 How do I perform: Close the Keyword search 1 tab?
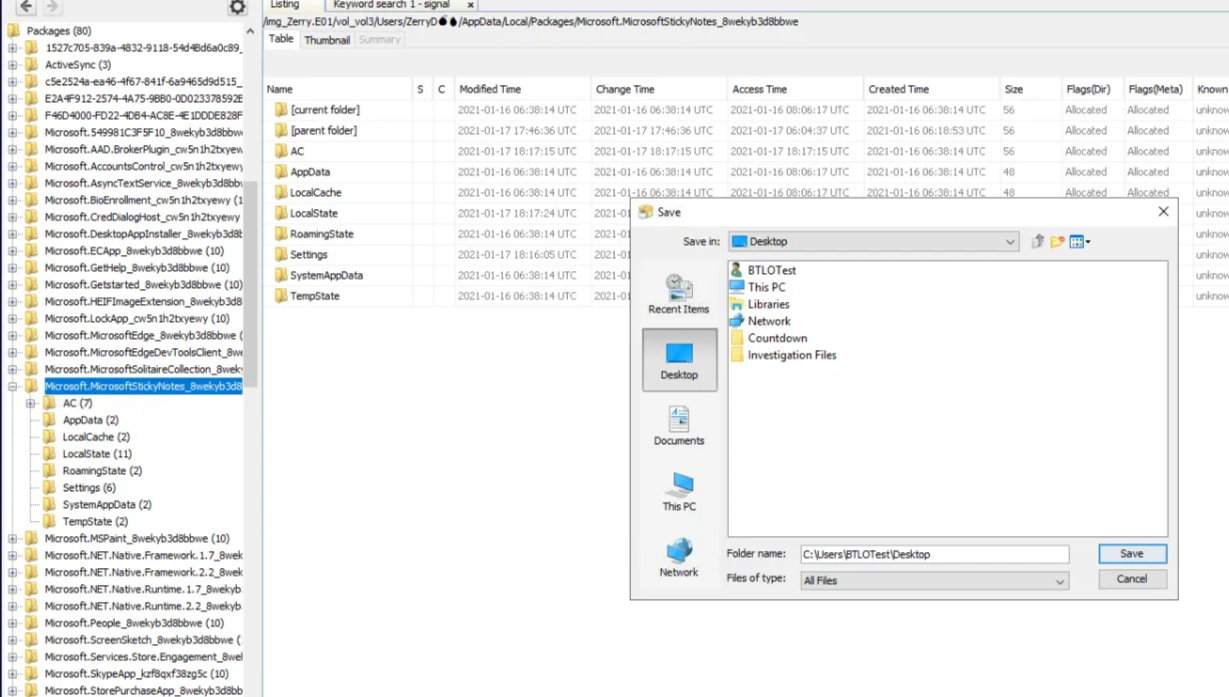470,5
